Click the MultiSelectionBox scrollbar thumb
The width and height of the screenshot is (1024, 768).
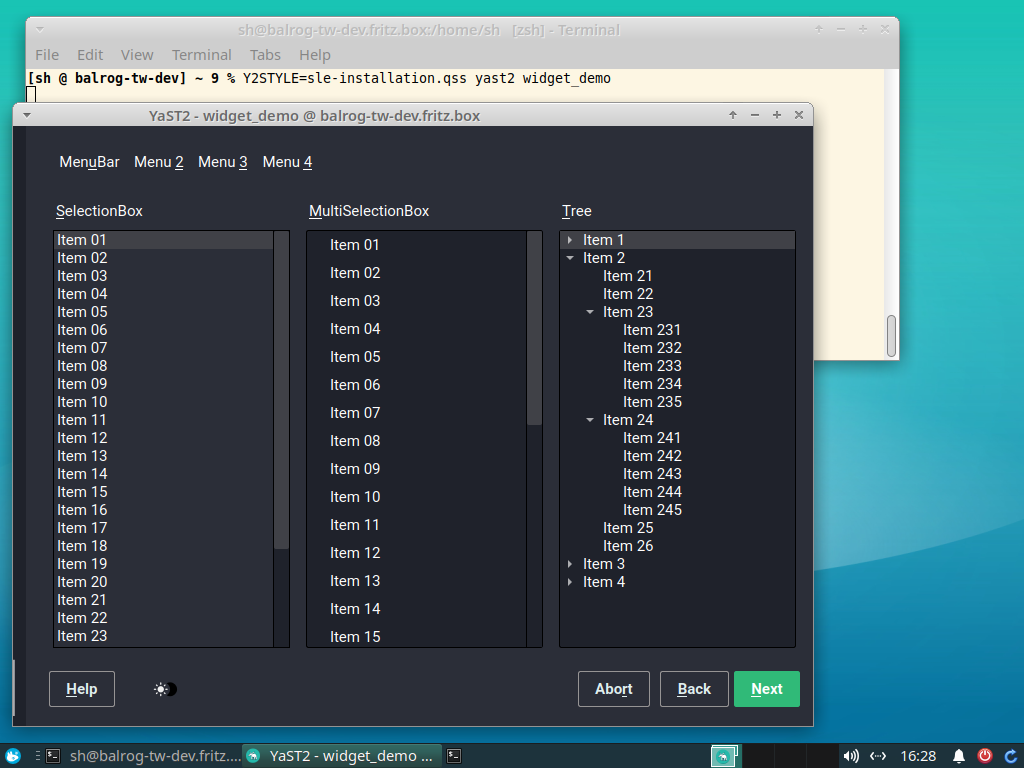(534, 328)
